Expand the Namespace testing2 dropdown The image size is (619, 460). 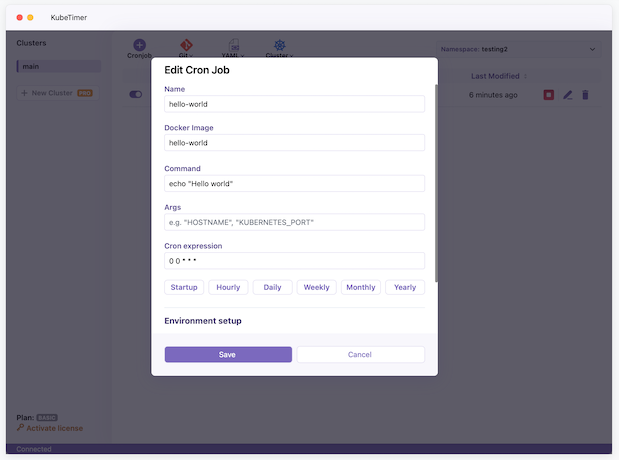(591, 49)
